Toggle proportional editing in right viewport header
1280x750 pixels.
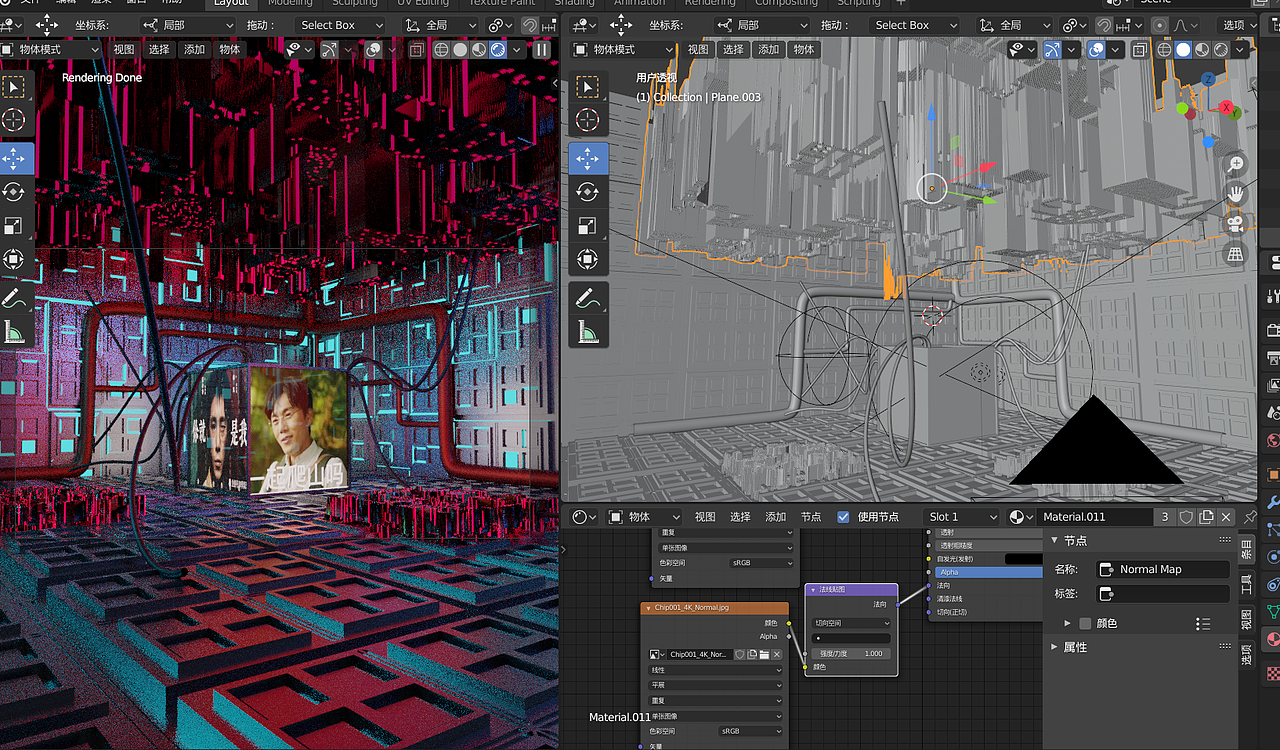[1159, 25]
